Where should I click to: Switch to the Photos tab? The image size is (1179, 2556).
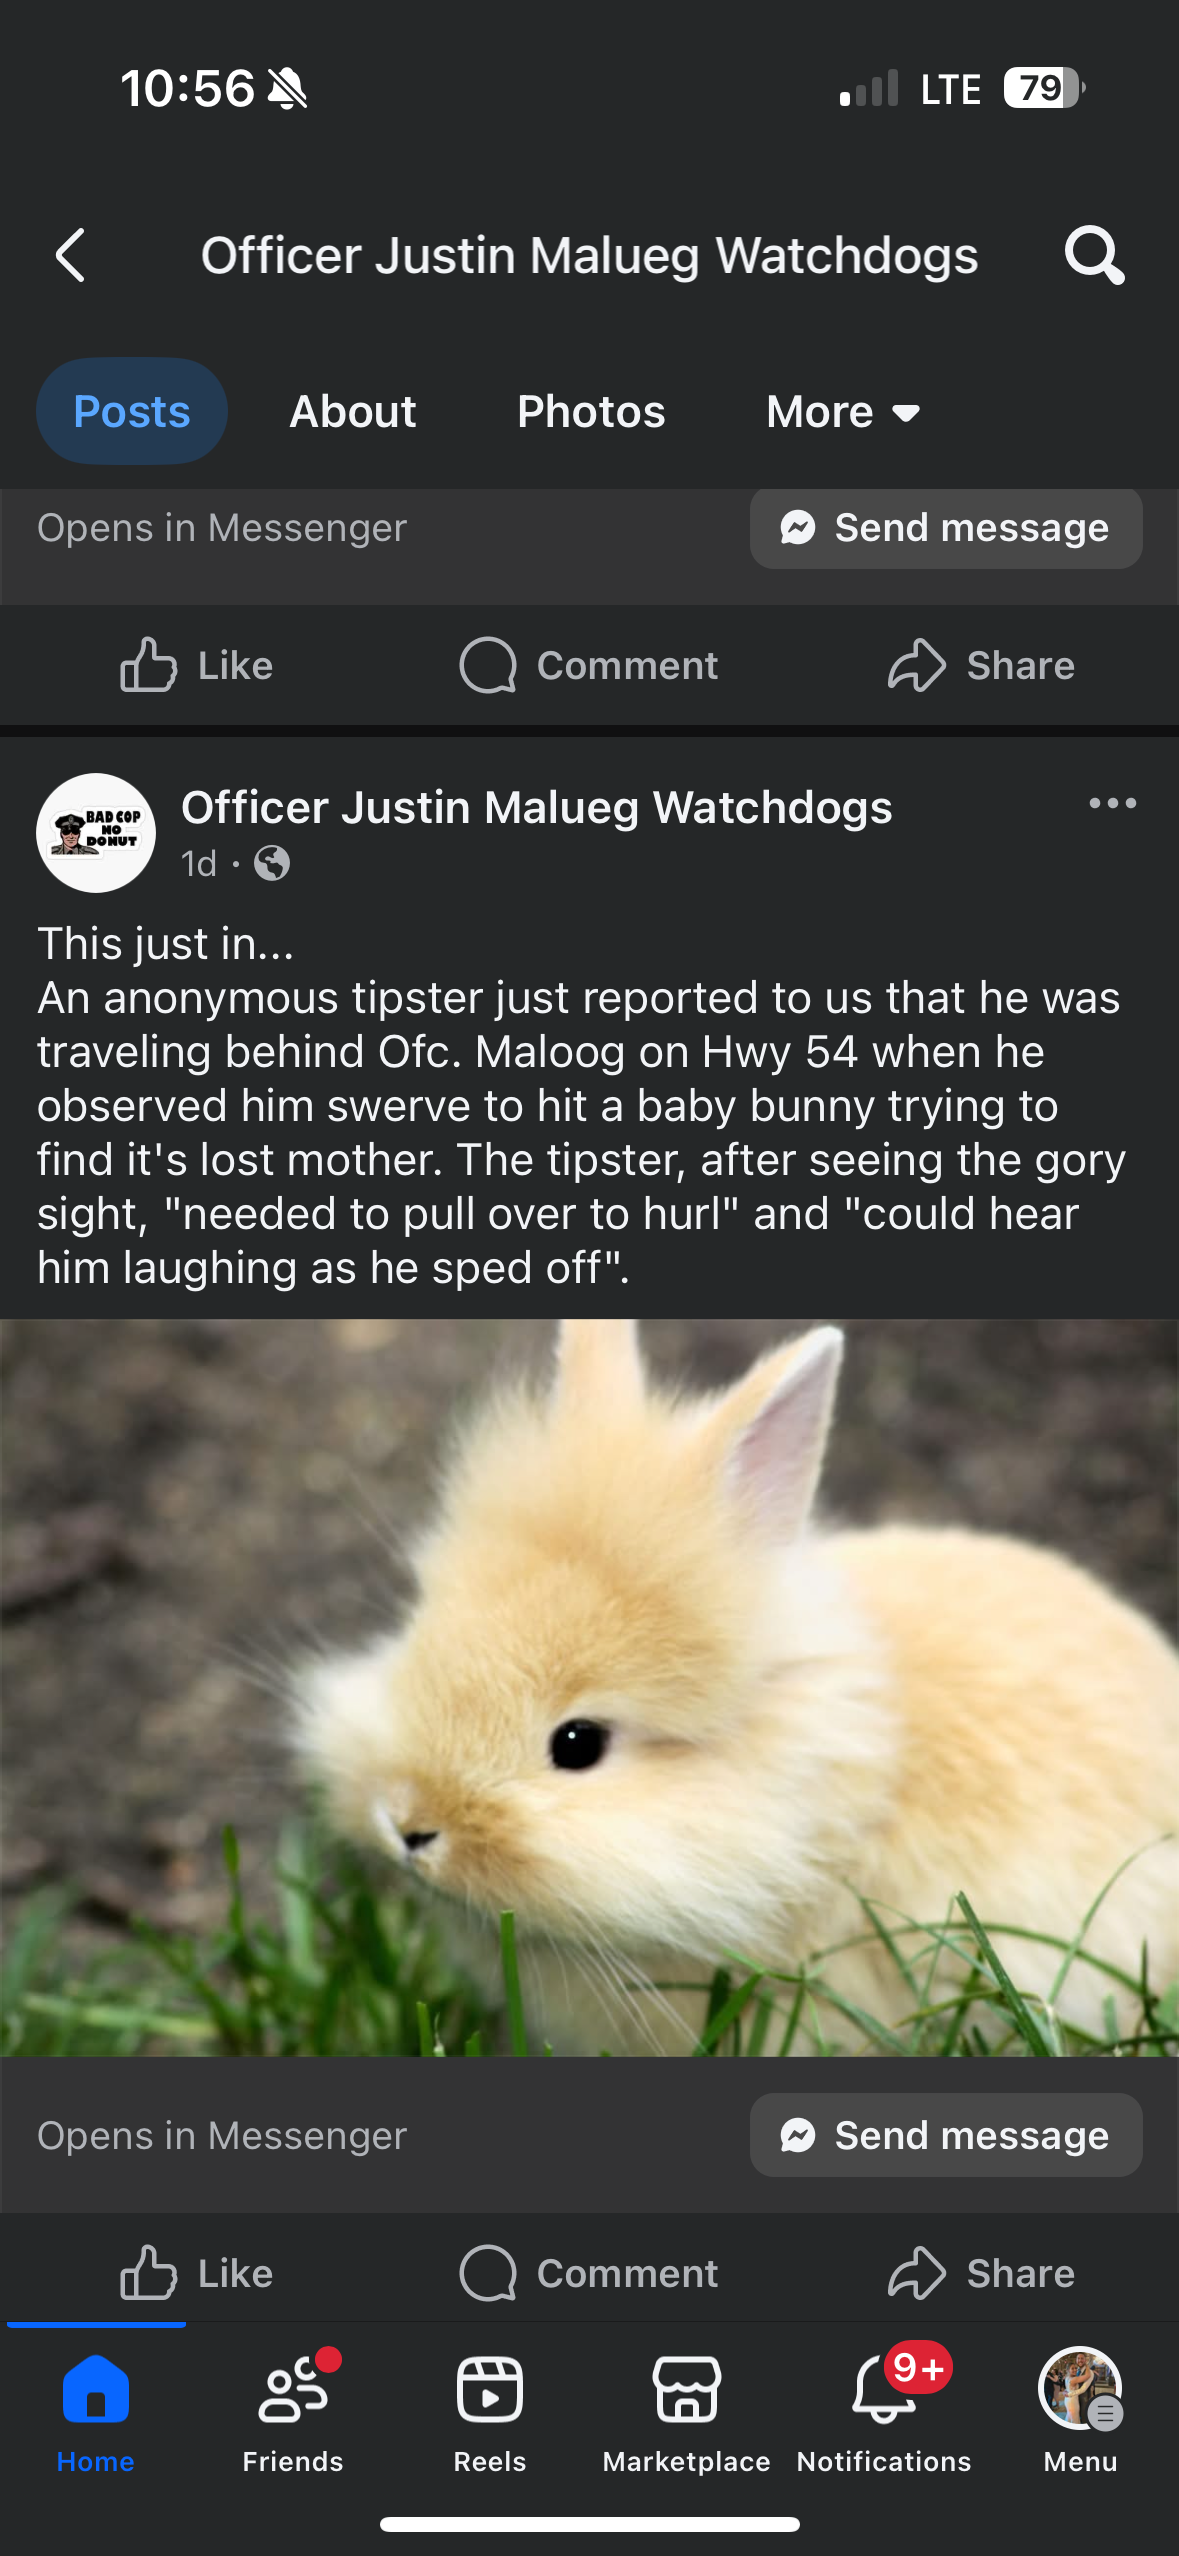point(591,411)
